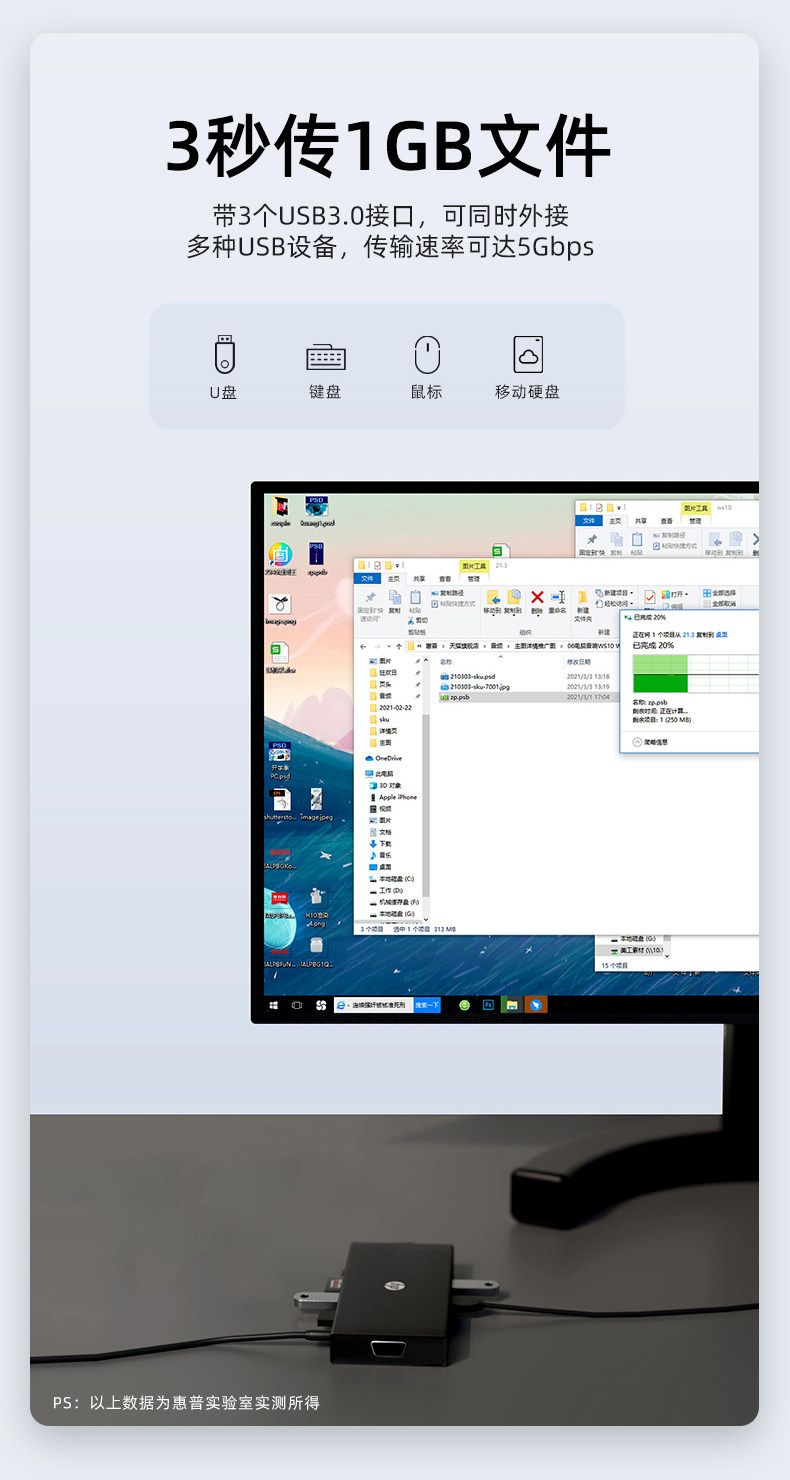
Task: Expand 简略信息 in the copy dialog
Action: coord(650,742)
